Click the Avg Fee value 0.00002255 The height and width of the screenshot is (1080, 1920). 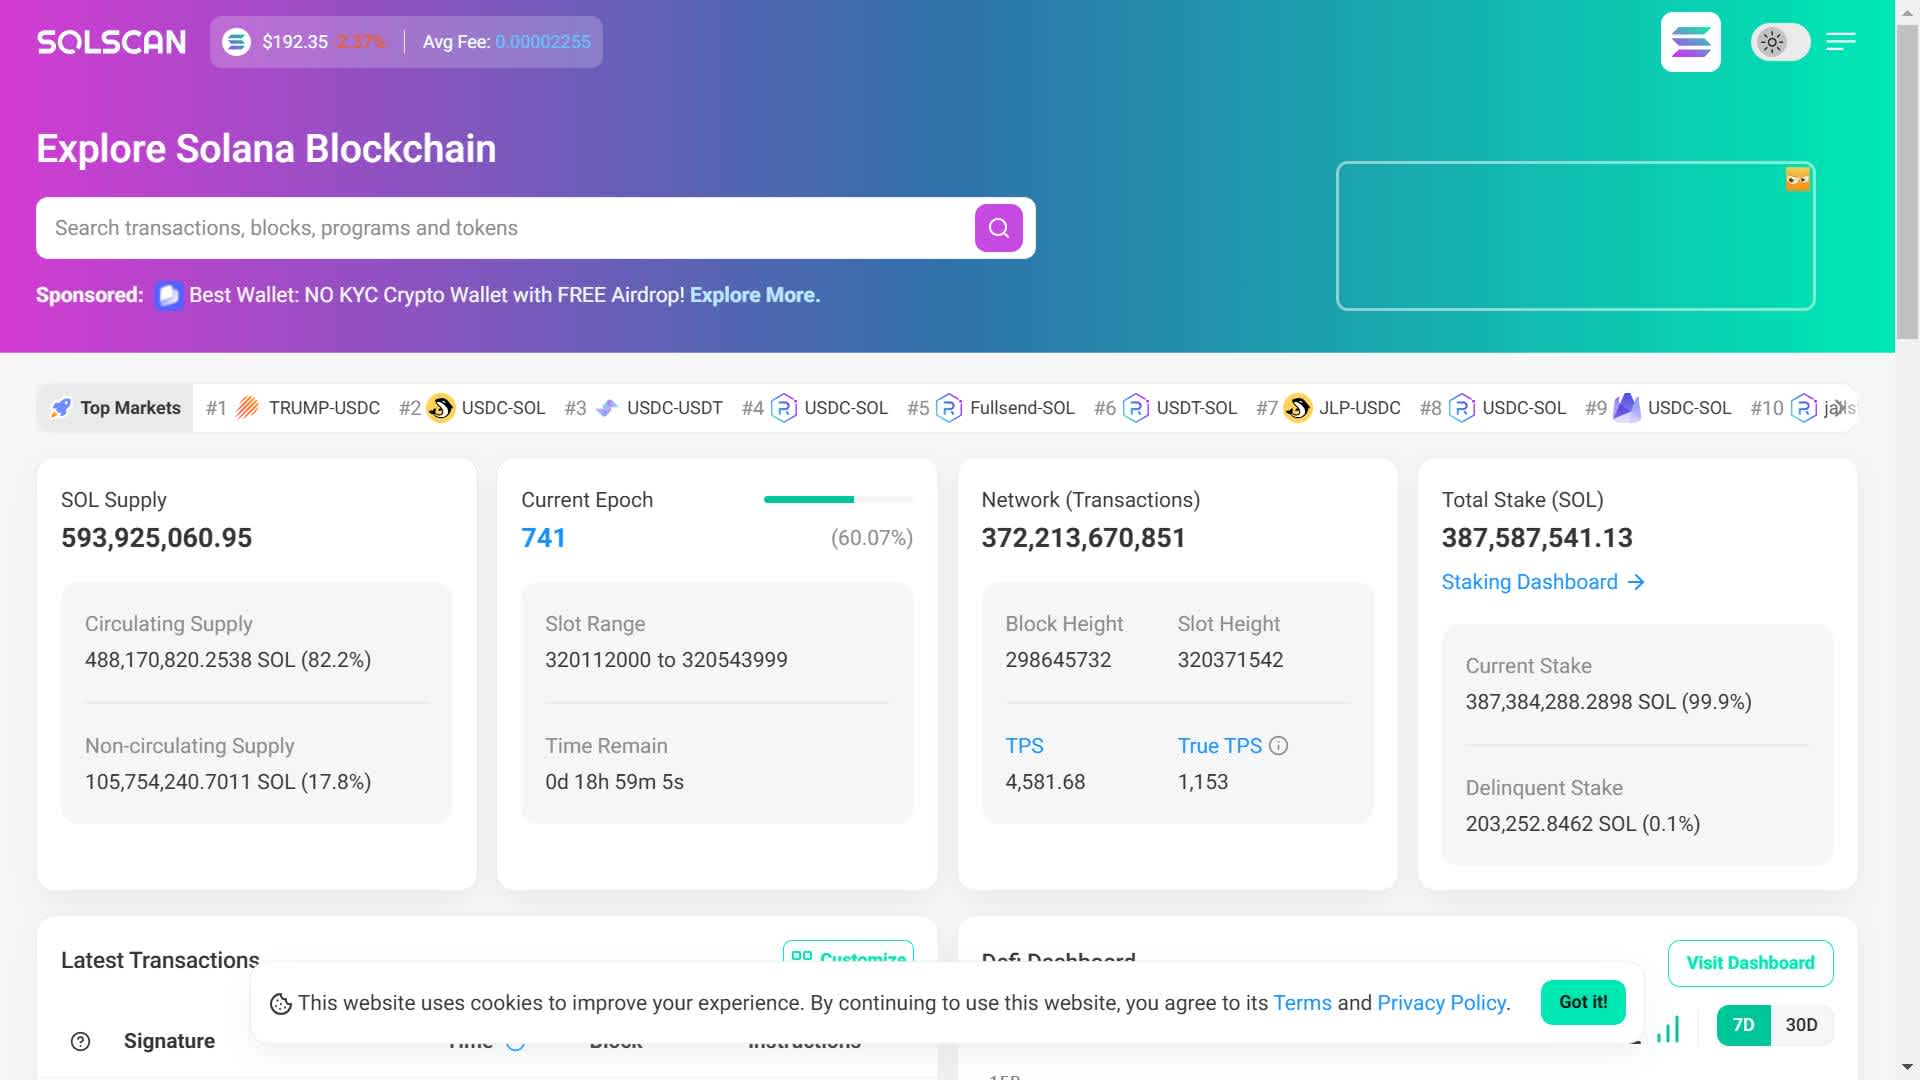543,42
